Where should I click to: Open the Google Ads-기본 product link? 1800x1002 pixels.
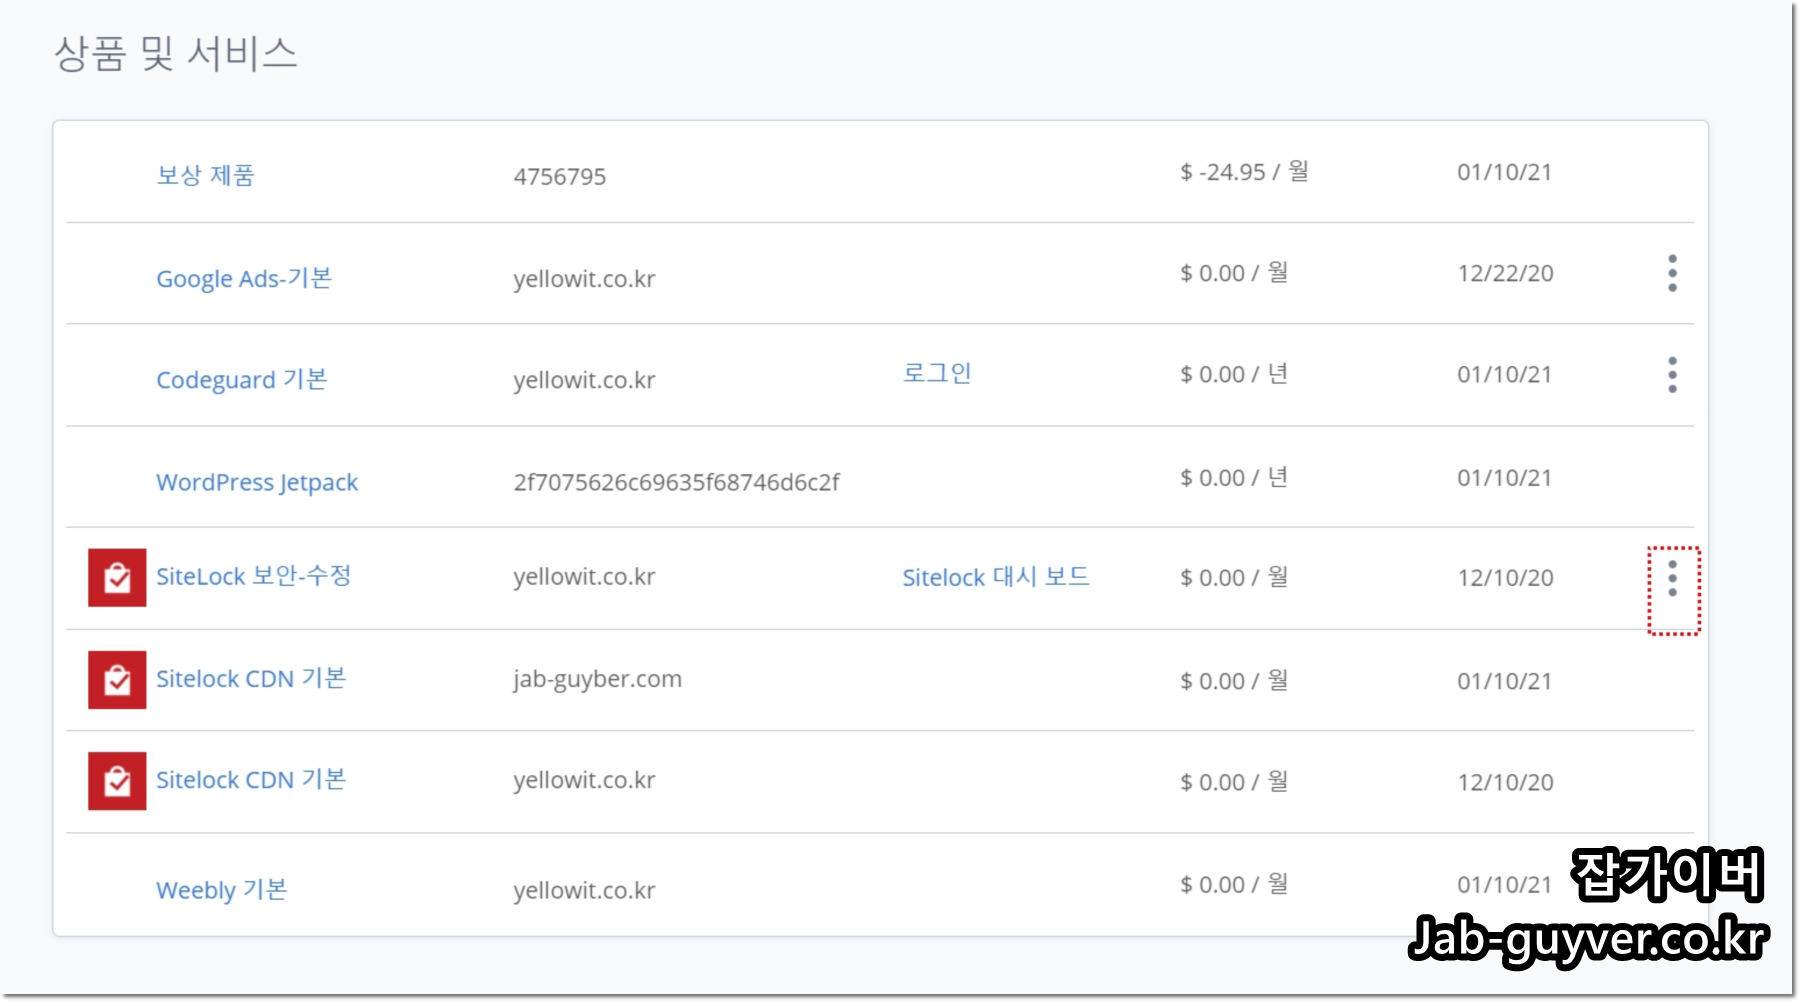[244, 278]
